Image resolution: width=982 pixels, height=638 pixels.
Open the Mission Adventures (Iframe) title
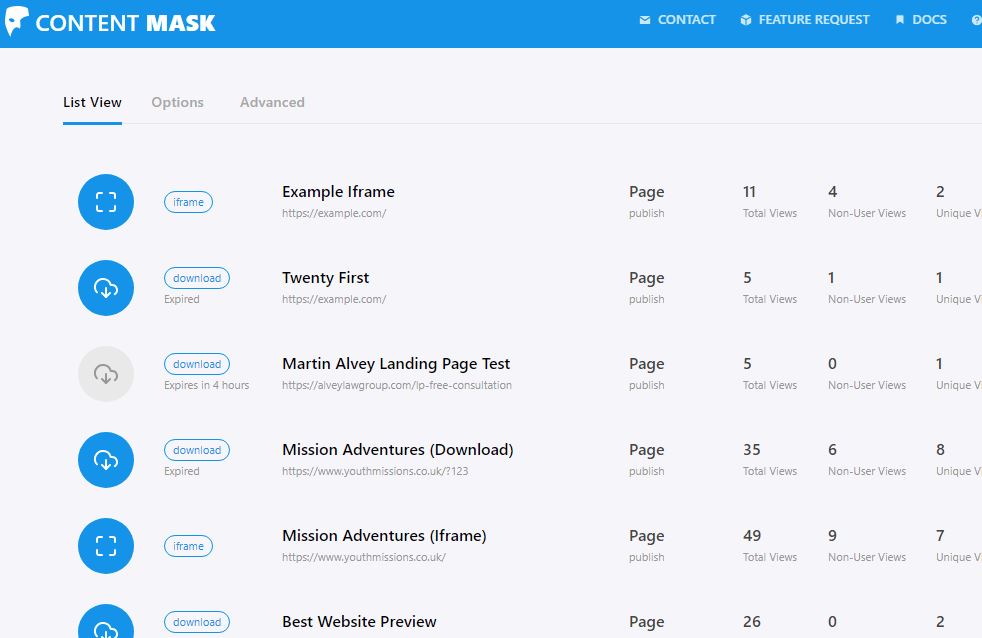pyautogui.click(x=384, y=536)
